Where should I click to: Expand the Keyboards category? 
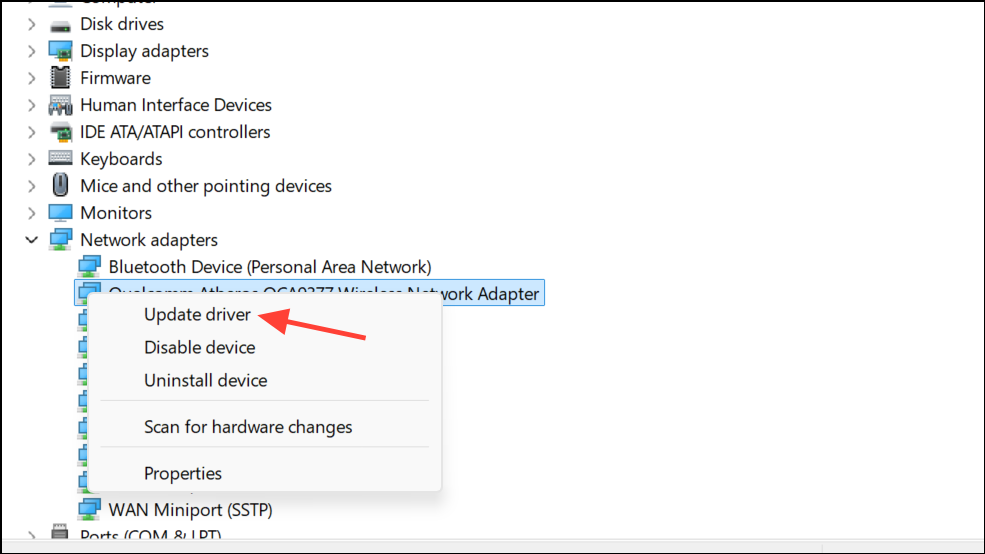coord(32,159)
